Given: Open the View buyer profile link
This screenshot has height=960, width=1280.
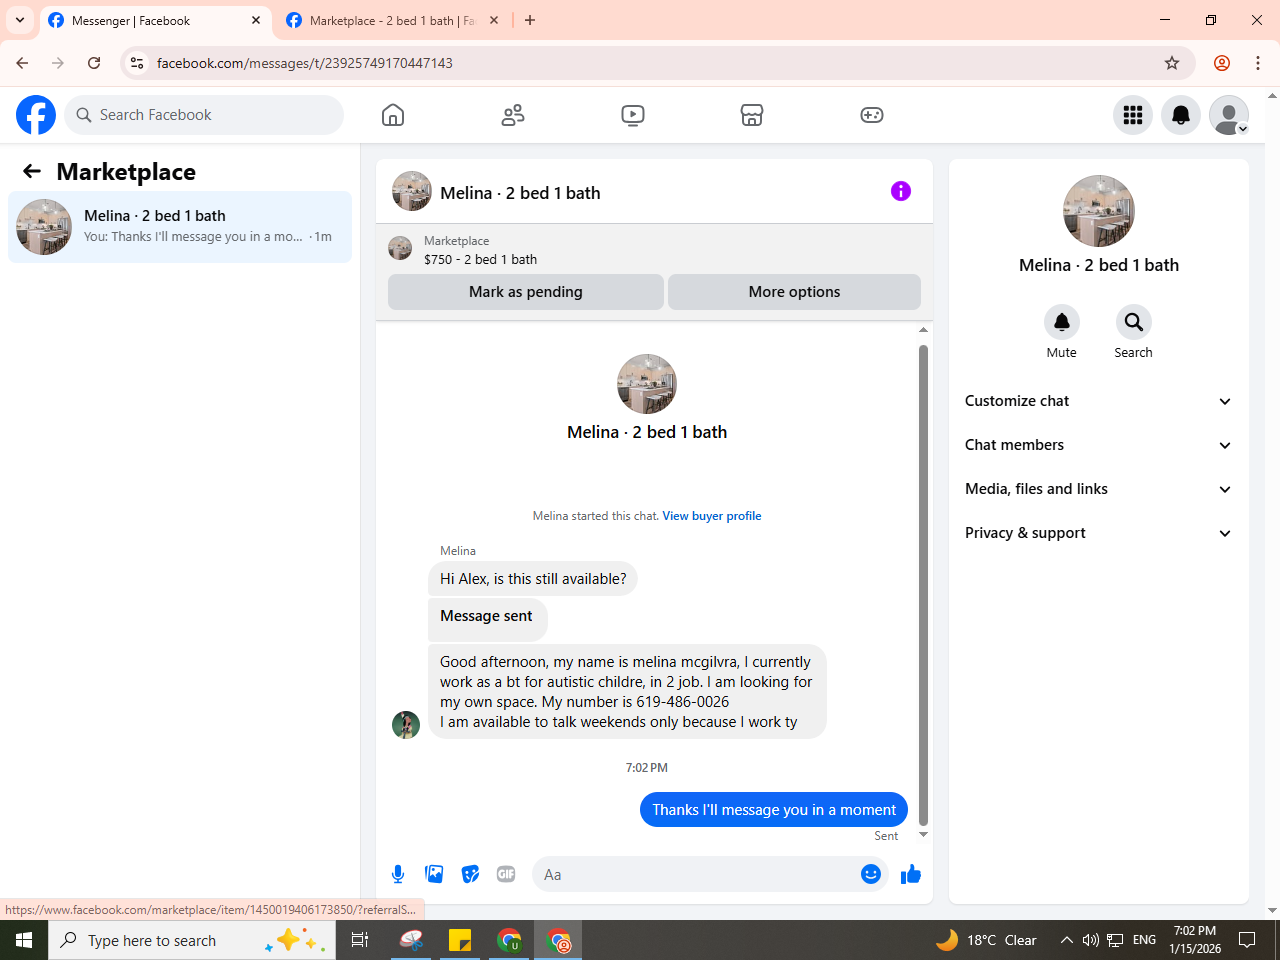Looking at the screenshot, I should [x=712, y=516].
